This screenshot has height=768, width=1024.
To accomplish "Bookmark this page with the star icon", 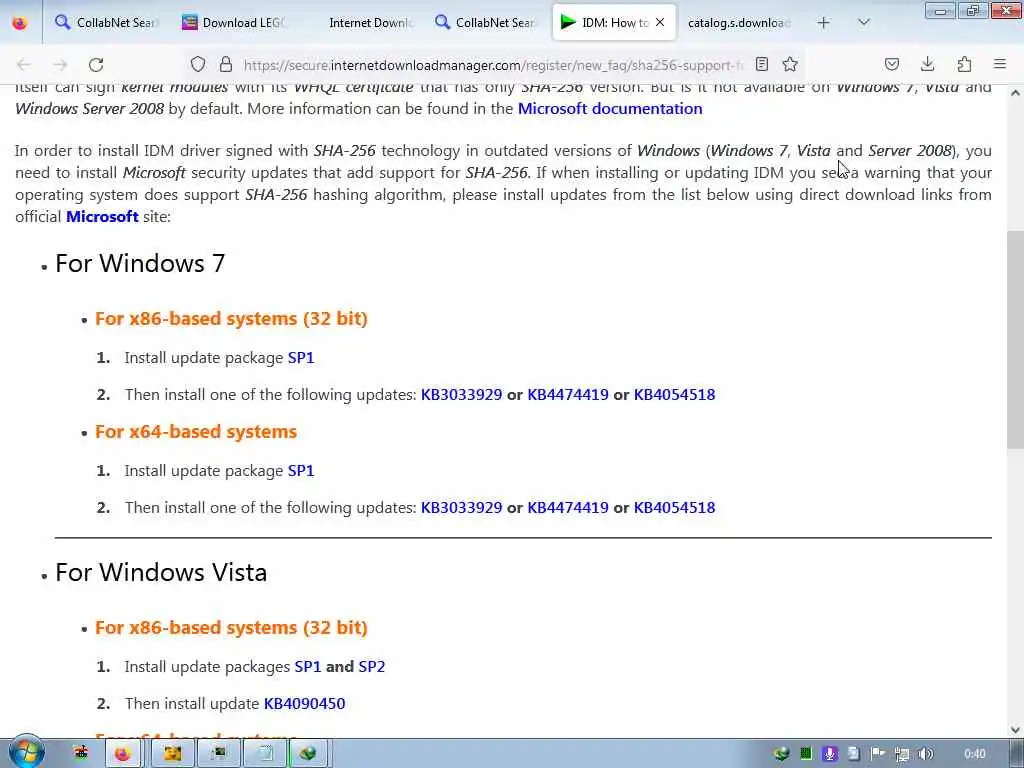I will tap(790, 64).
